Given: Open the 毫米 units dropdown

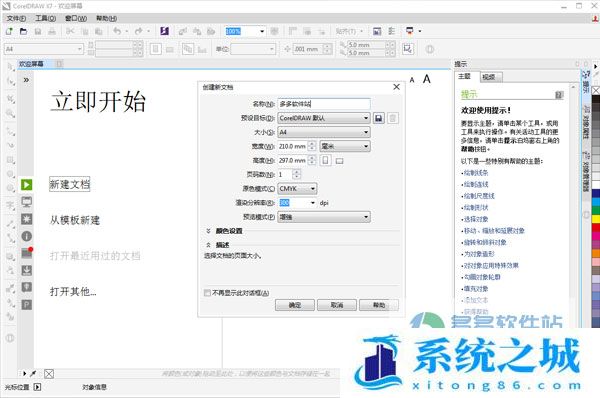Looking at the screenshot, I should click(x=345, y=146).
